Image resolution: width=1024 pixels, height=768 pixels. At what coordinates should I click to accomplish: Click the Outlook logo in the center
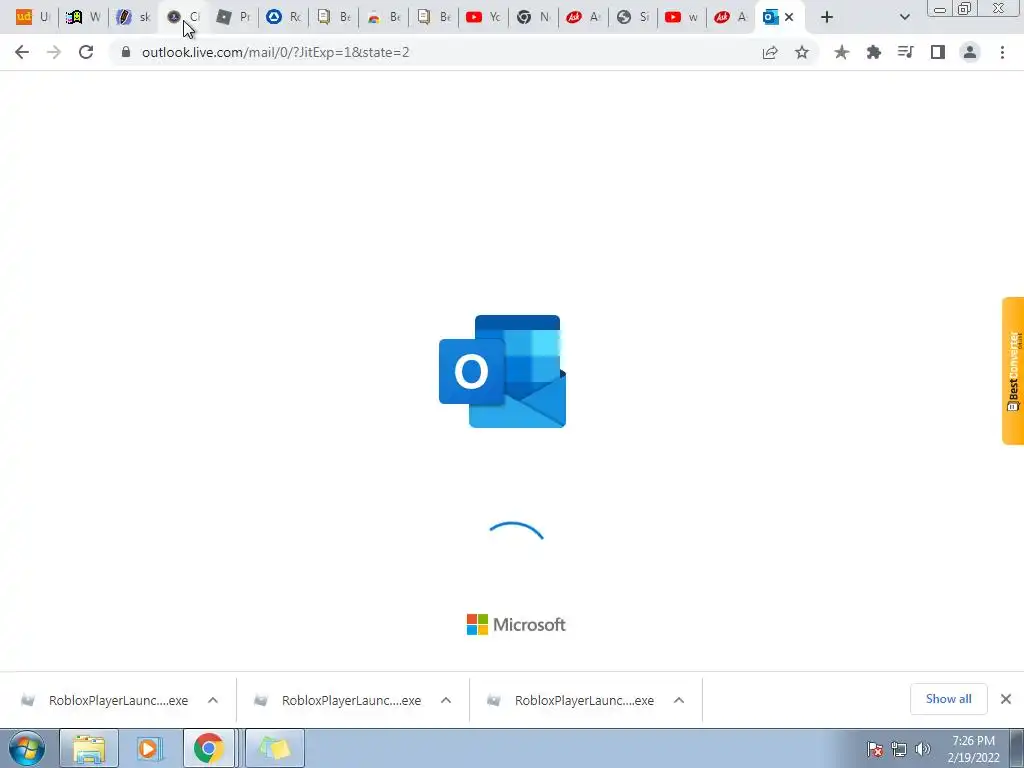click(502, 371)
